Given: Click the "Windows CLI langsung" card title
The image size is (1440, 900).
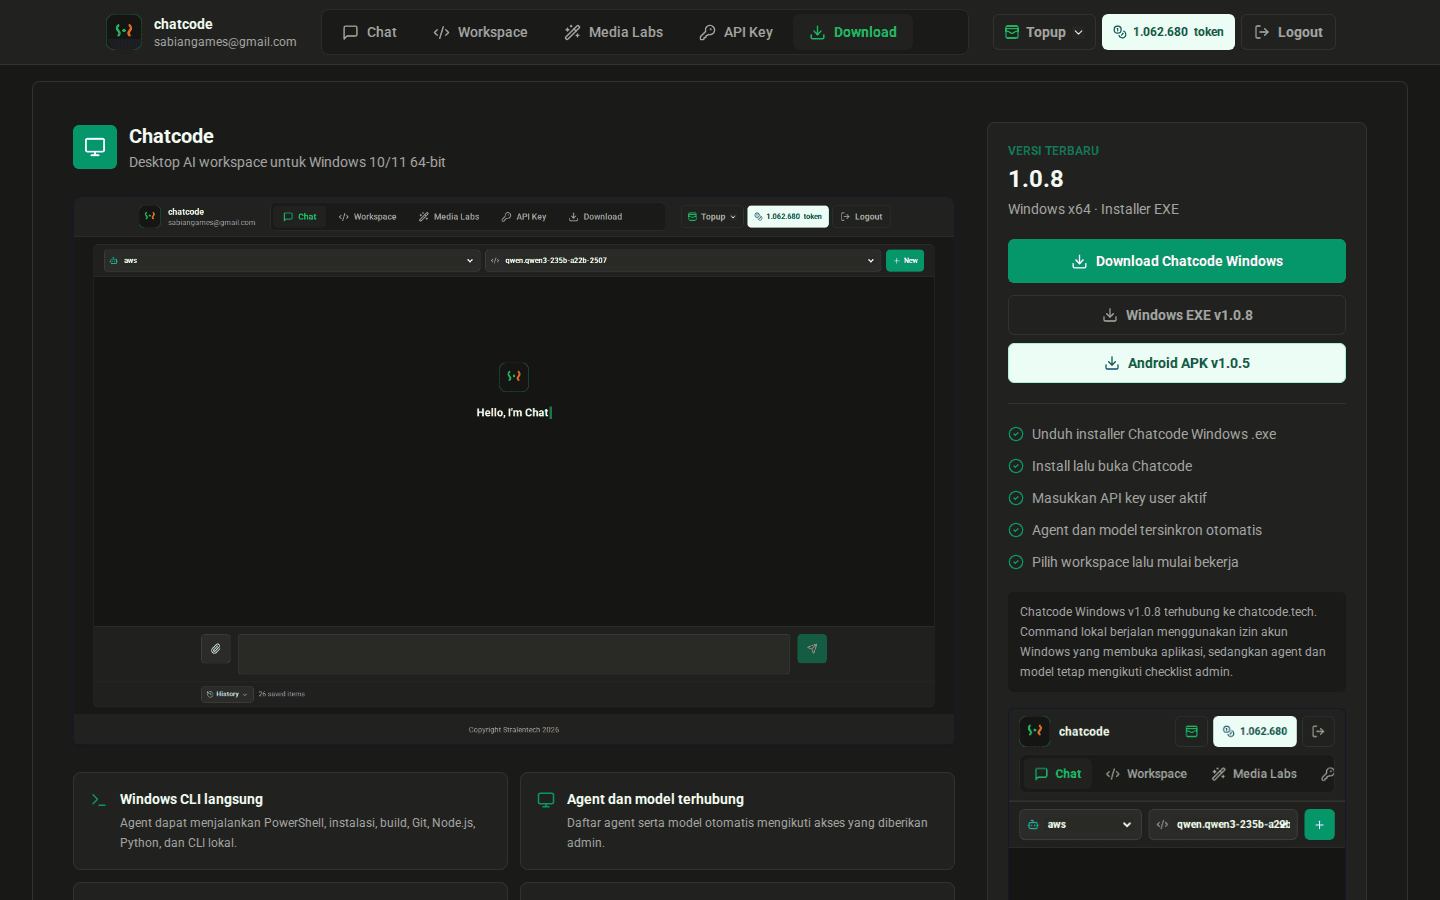Looking at the screenshot, I should 191,799.
